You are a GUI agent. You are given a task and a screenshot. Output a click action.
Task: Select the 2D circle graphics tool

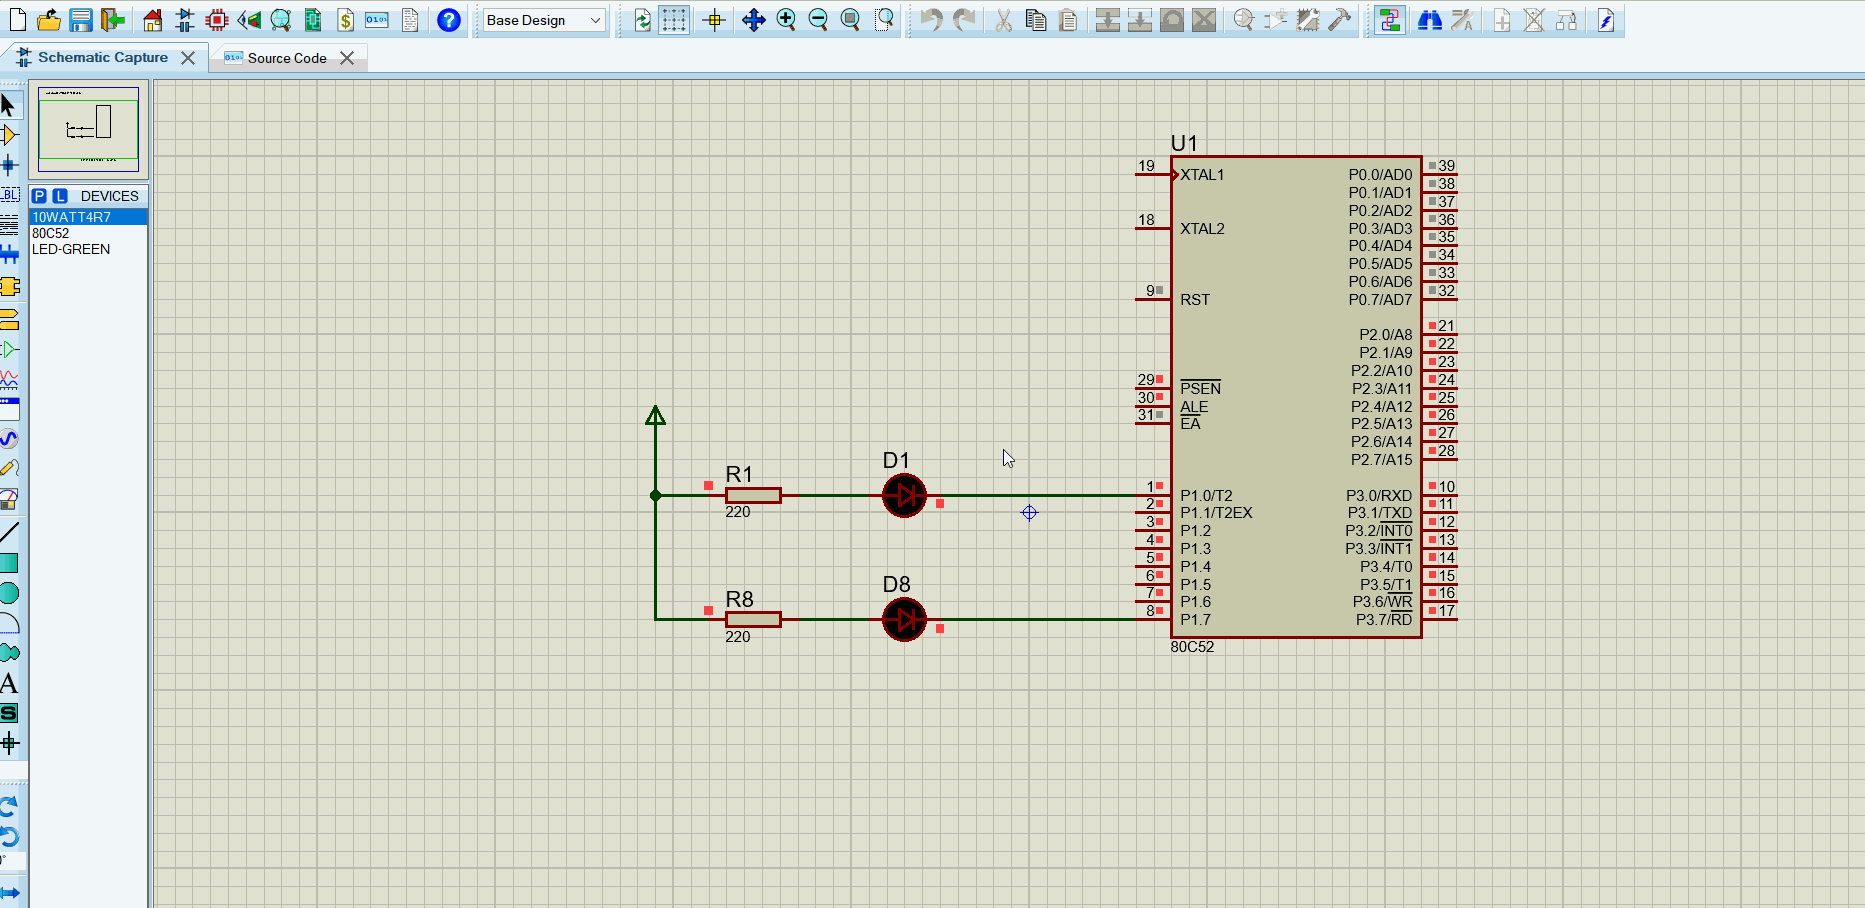tap(9, 593)
